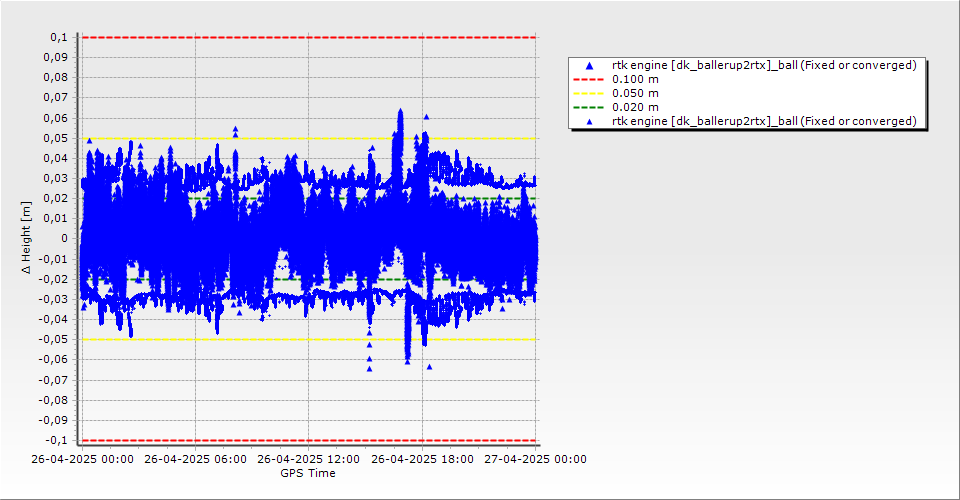Click the -0,01 y-axis tick label
The height and width of the screenshot is (500, 960).
pyautogui.click(x=54, y=259)
